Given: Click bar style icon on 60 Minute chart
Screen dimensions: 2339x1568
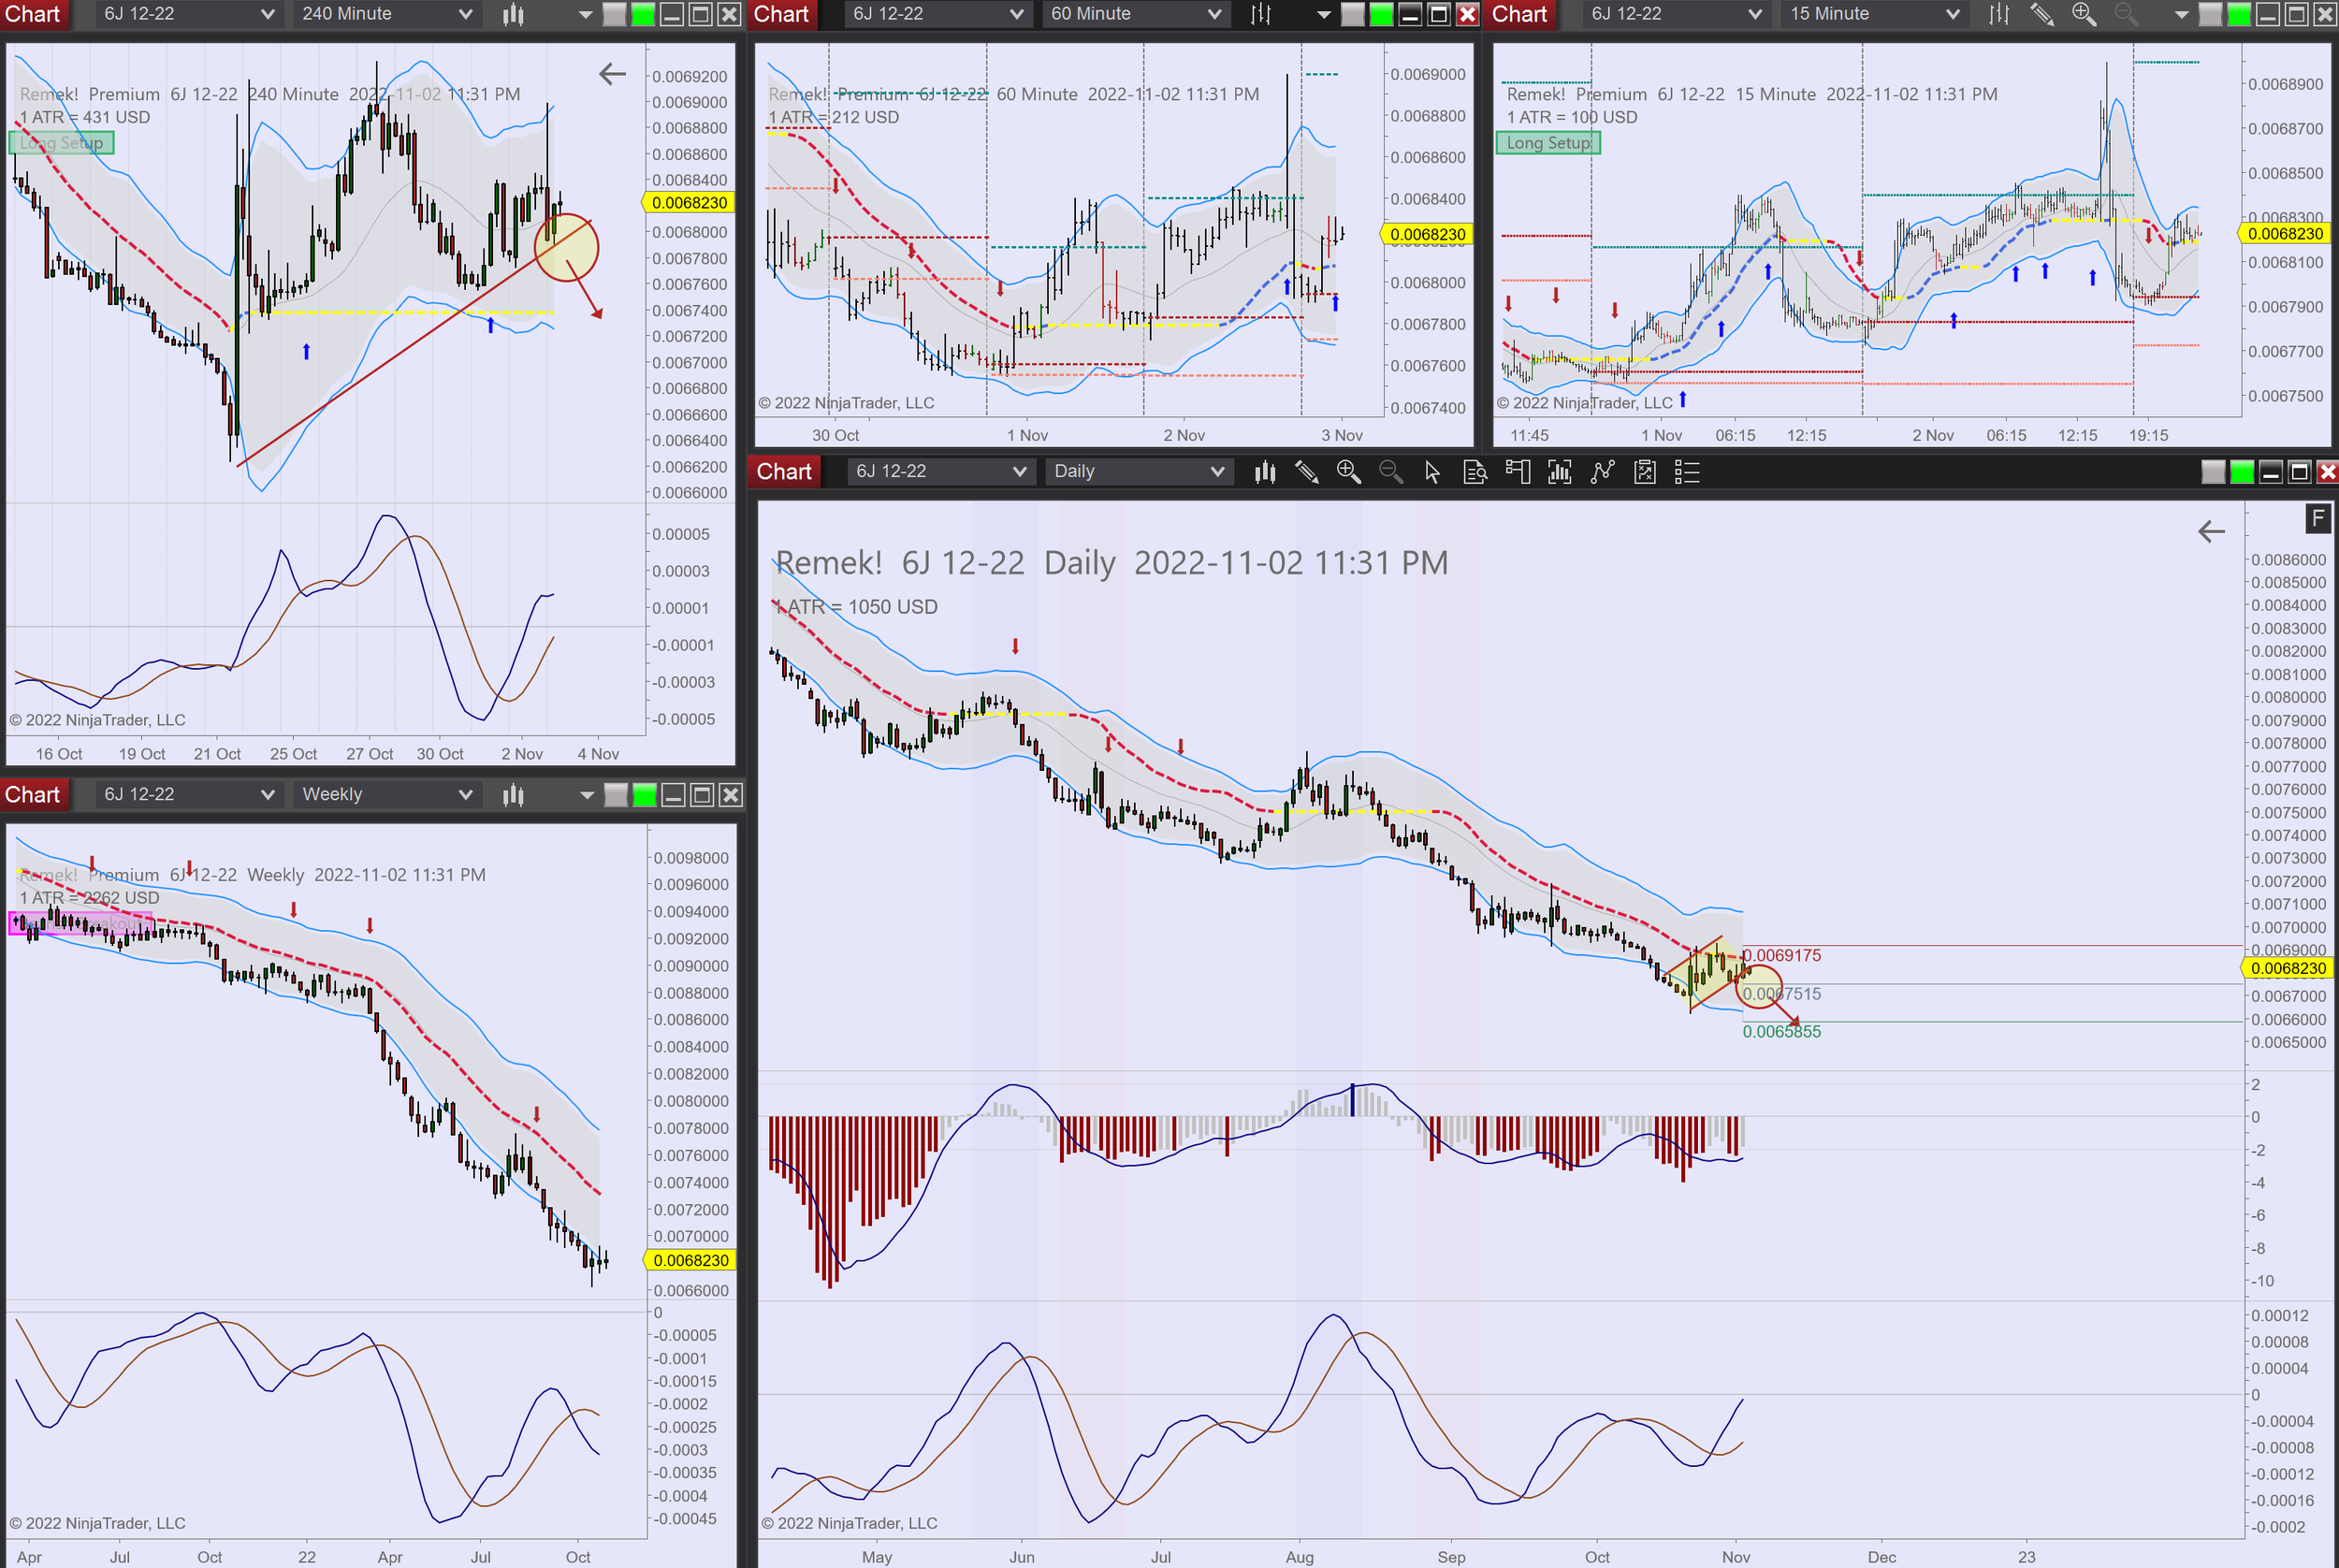Looking at the screenshot, I should click(x=1261, y=14).
